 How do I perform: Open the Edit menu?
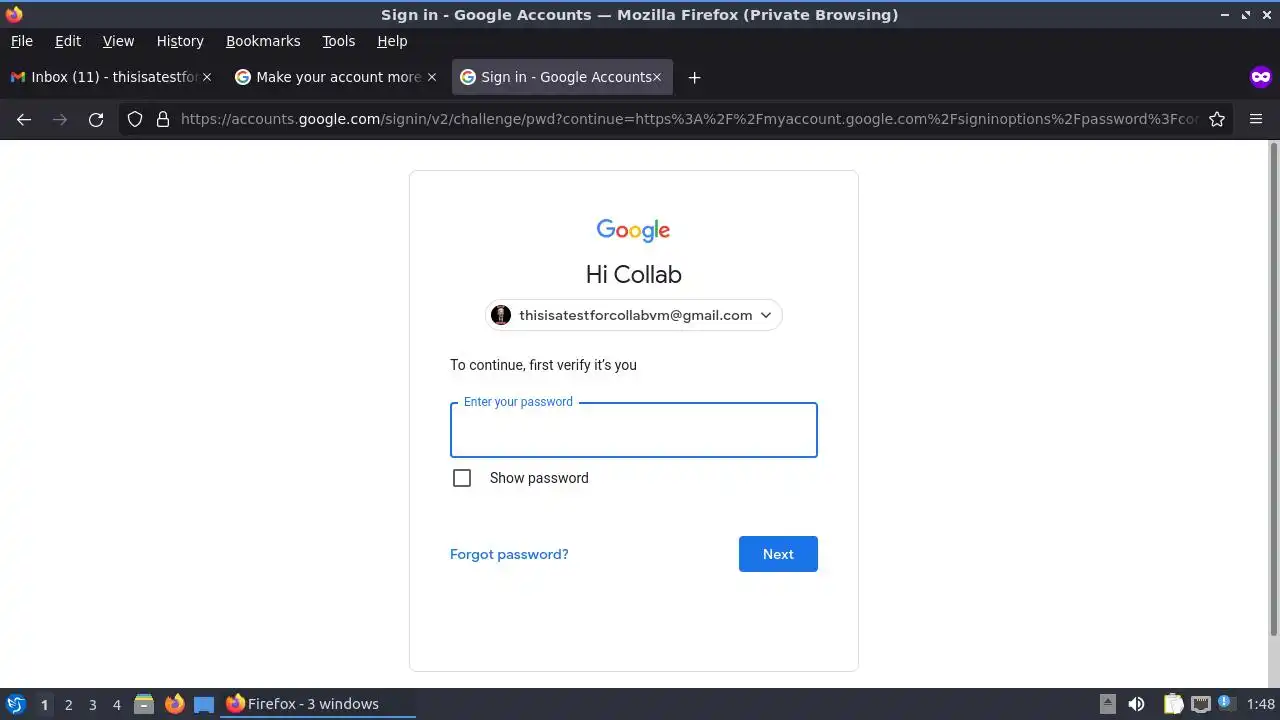[68, 41]
